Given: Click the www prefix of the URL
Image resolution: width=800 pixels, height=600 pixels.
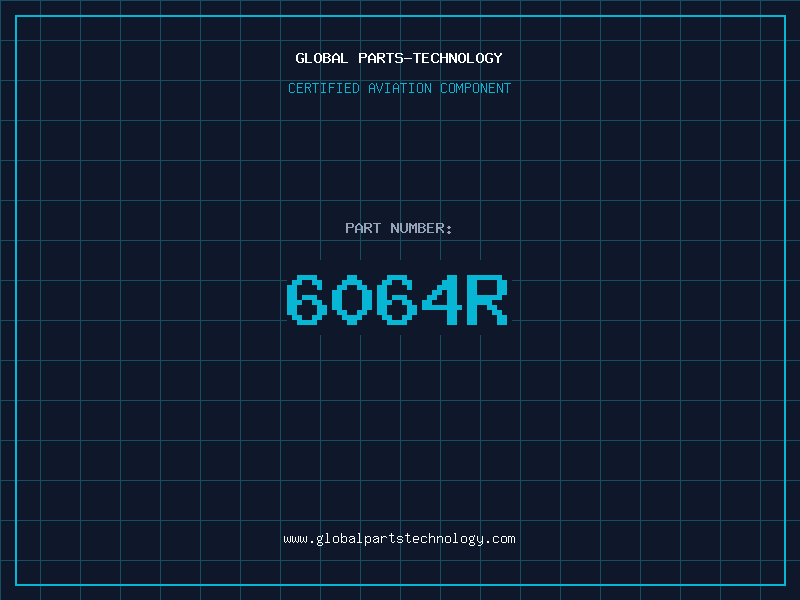Looking at the screenshot, I should tap(295, 539).
